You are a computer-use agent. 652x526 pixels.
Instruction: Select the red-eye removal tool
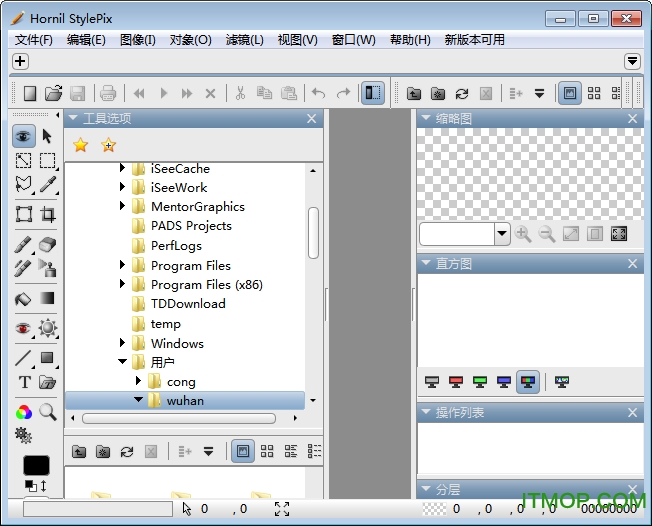[x=23, y=328]
